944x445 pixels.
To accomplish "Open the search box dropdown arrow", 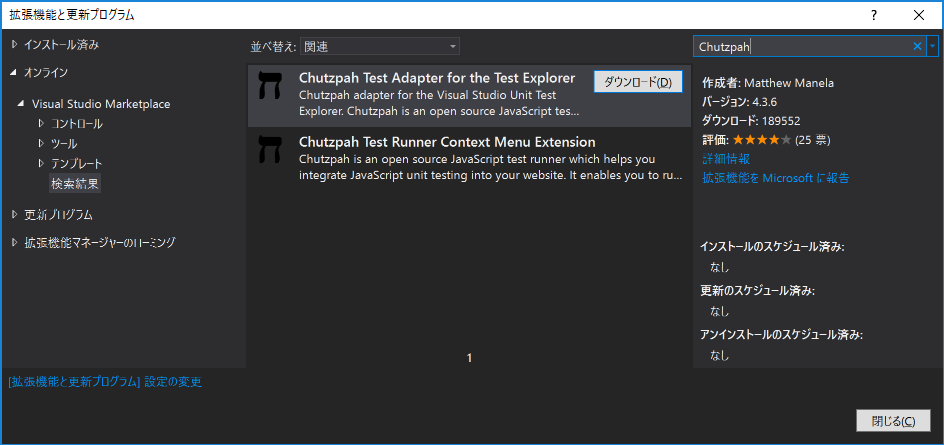I will pyautogui.click(x=933, y=46).
